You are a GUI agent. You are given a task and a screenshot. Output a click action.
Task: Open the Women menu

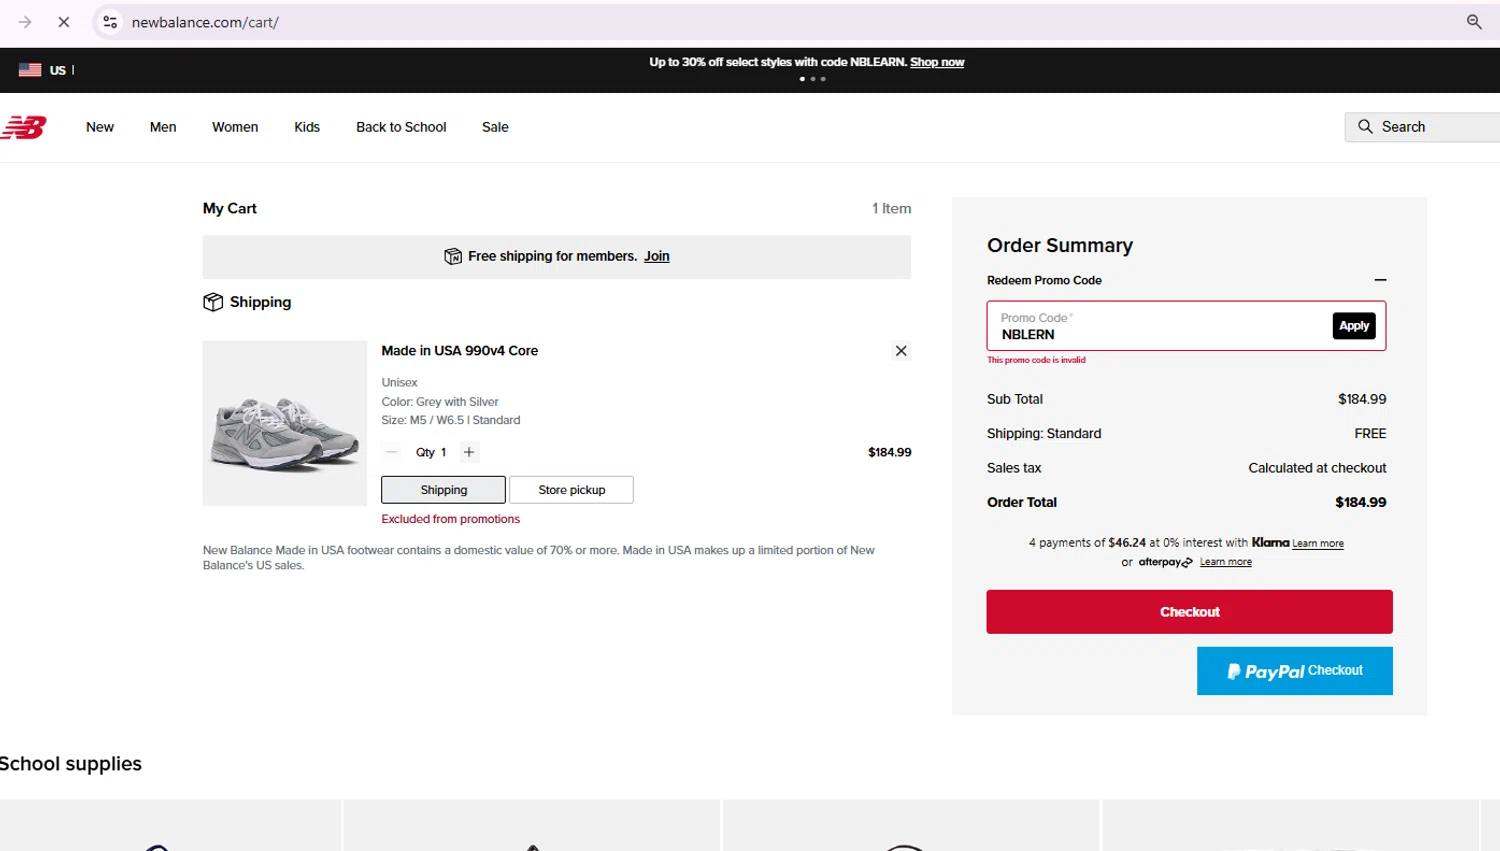pos(235,127)
